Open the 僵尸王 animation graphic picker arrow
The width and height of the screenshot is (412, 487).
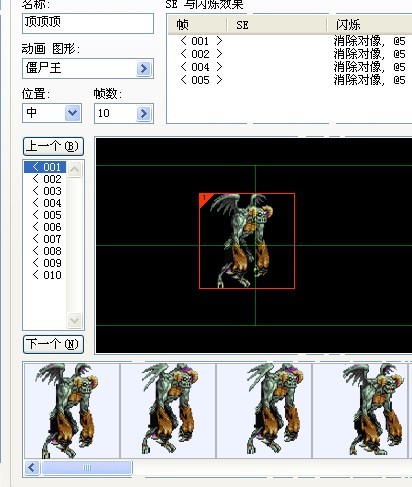click(144, 69)
